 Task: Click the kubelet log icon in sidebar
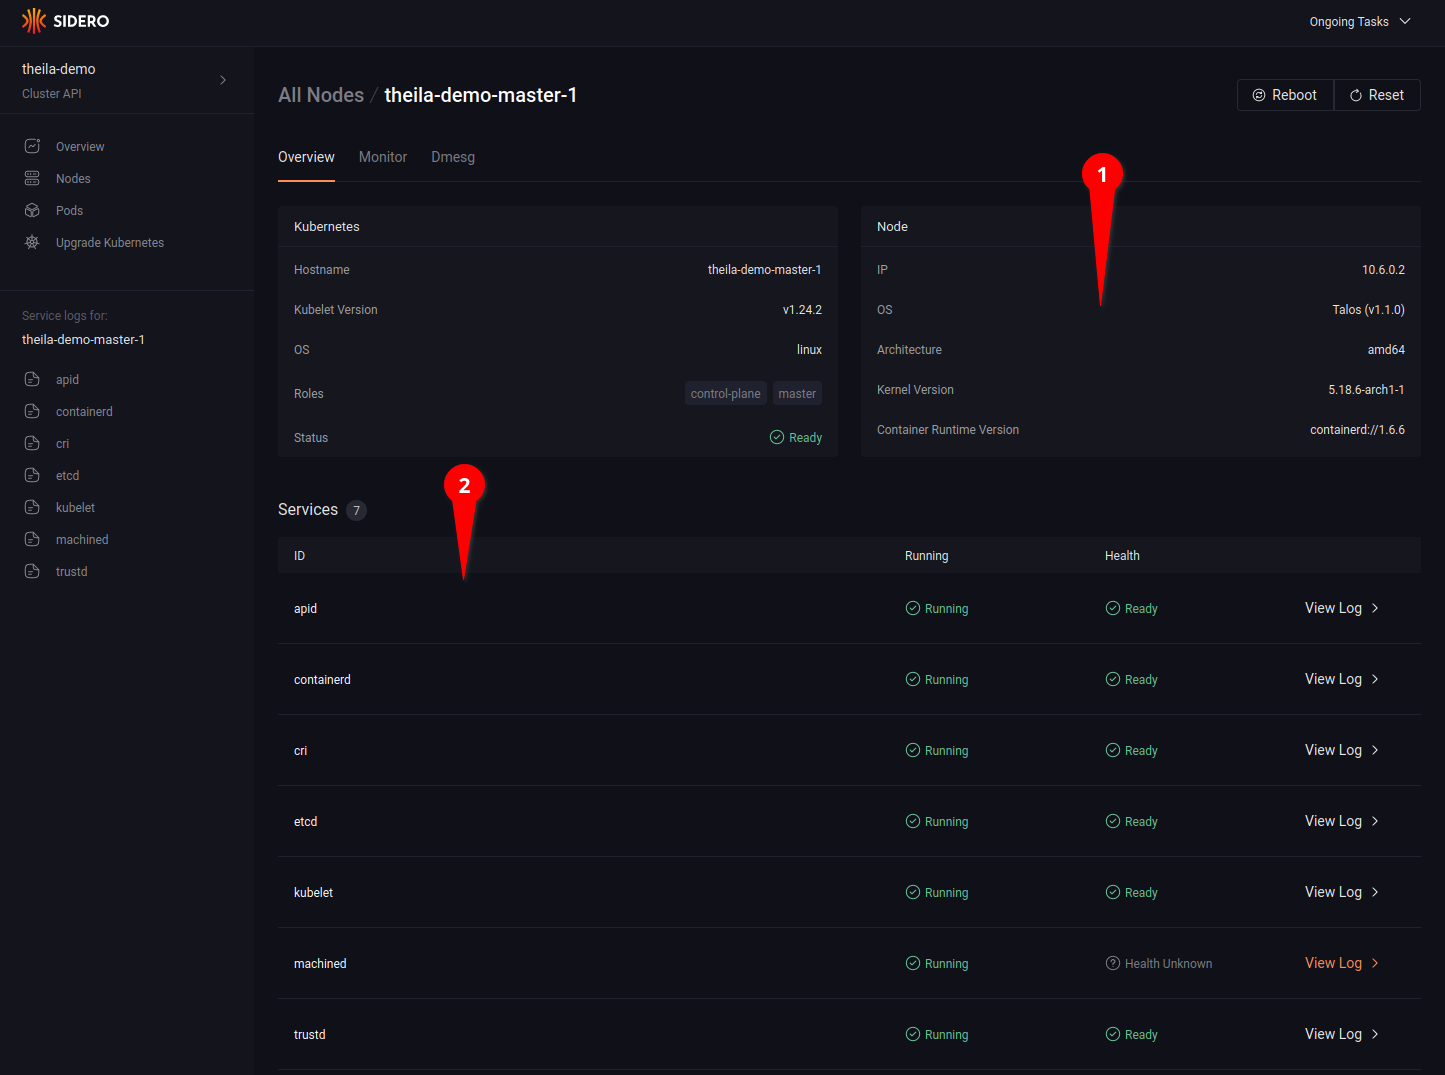pos(32,508)
